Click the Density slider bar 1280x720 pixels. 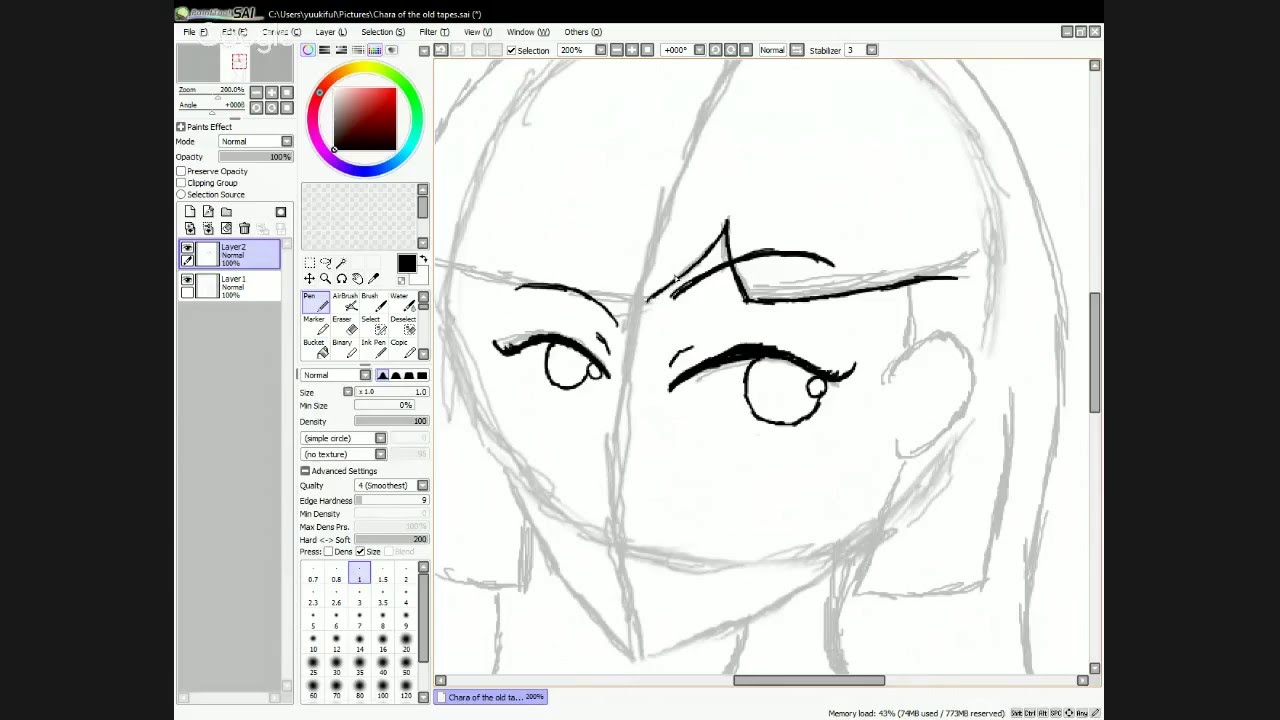pyautogui.click(x=391, y=421)
